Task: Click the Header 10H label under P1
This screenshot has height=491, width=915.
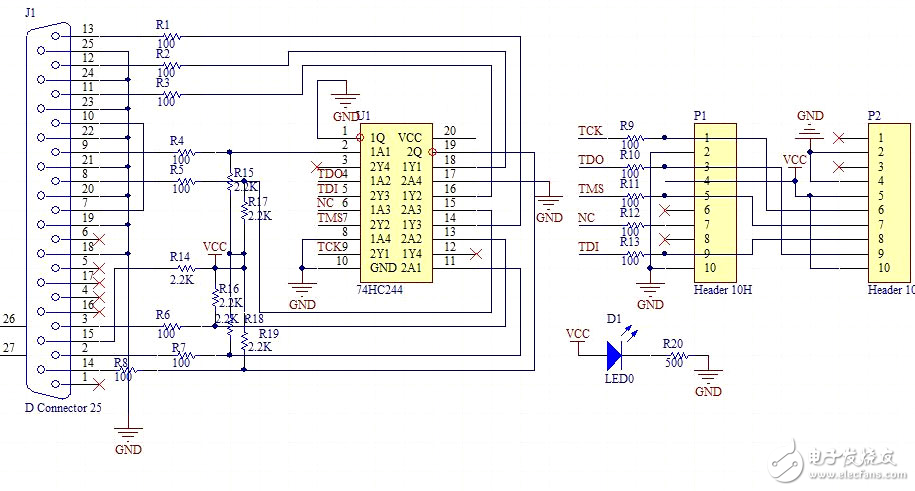Action: [x=720, y=290]
